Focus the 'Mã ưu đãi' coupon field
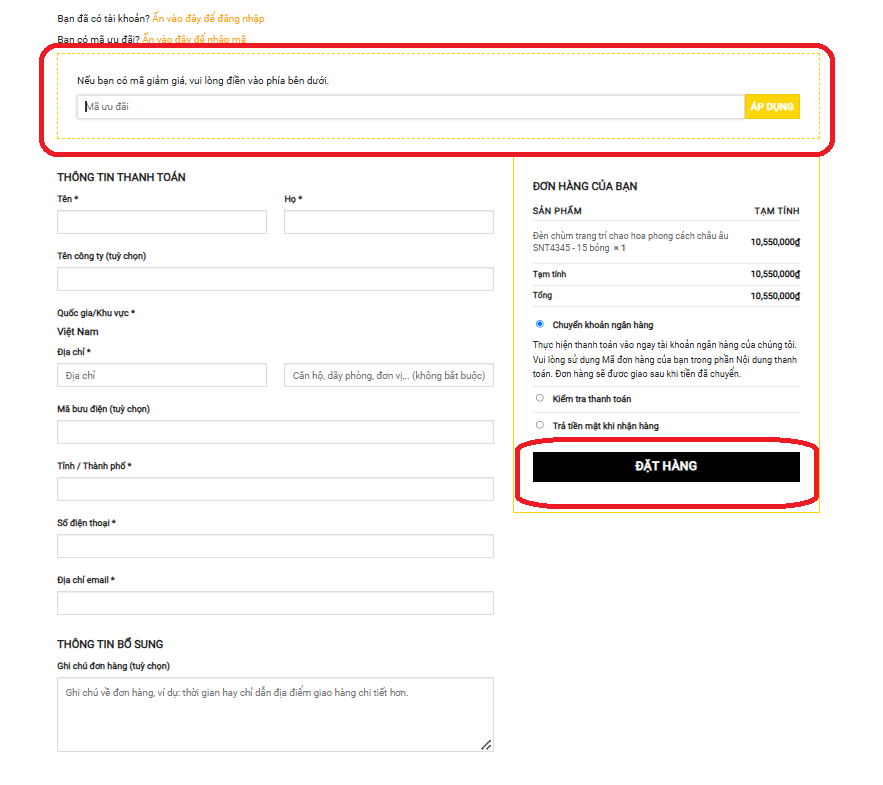The image size is (883, 785). pyautogui.click(x=410, y=107)
